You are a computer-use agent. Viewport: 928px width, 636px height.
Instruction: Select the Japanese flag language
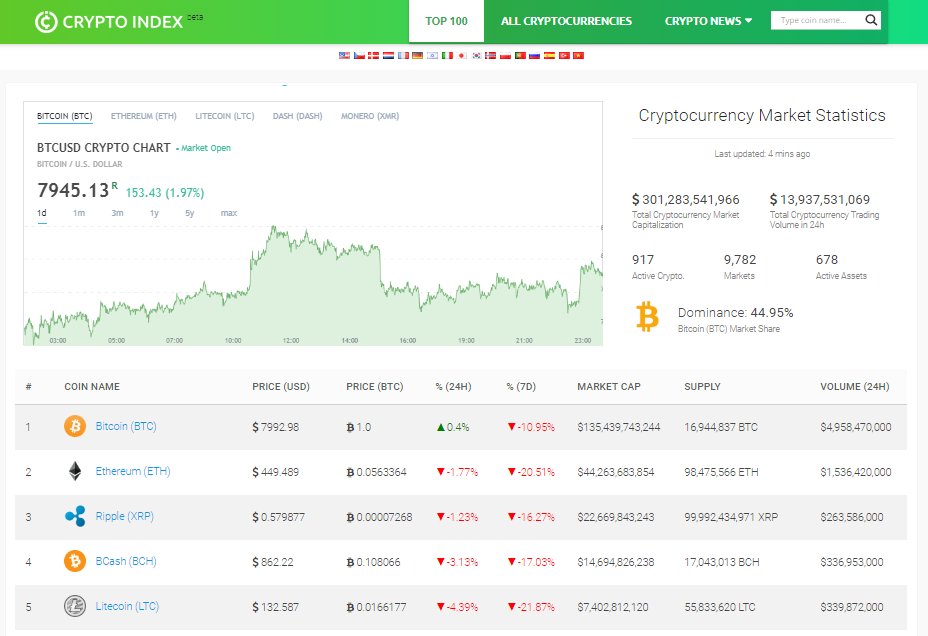(x=462, y=56)
